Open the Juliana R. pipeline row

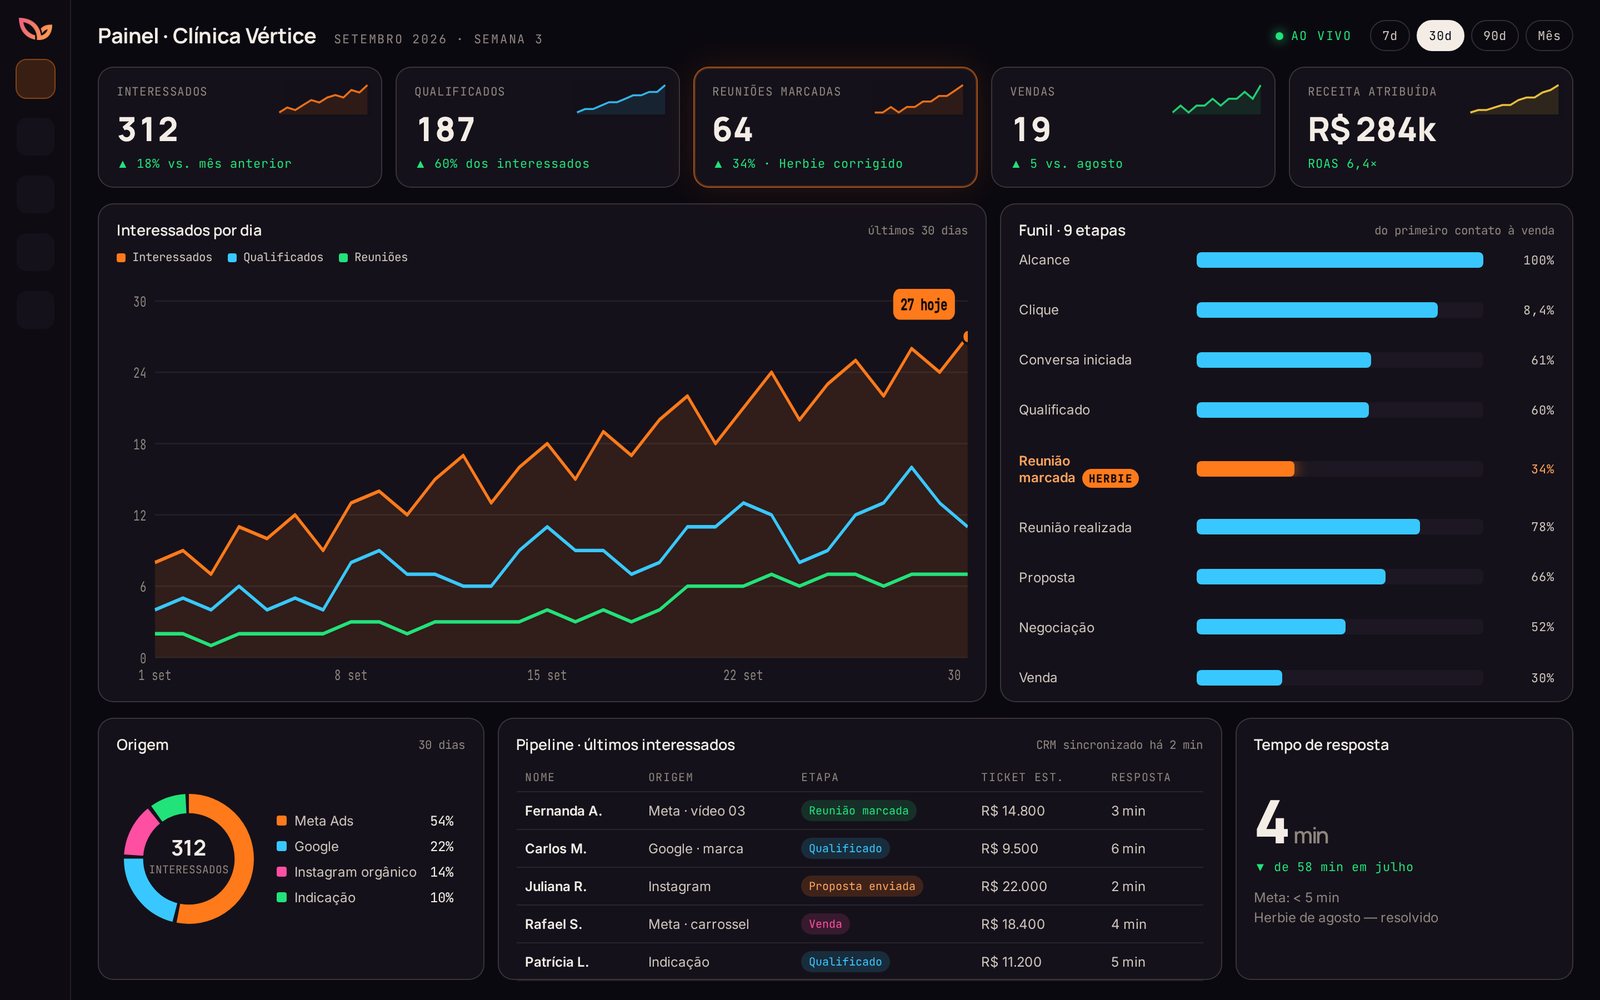click(860, 887)
